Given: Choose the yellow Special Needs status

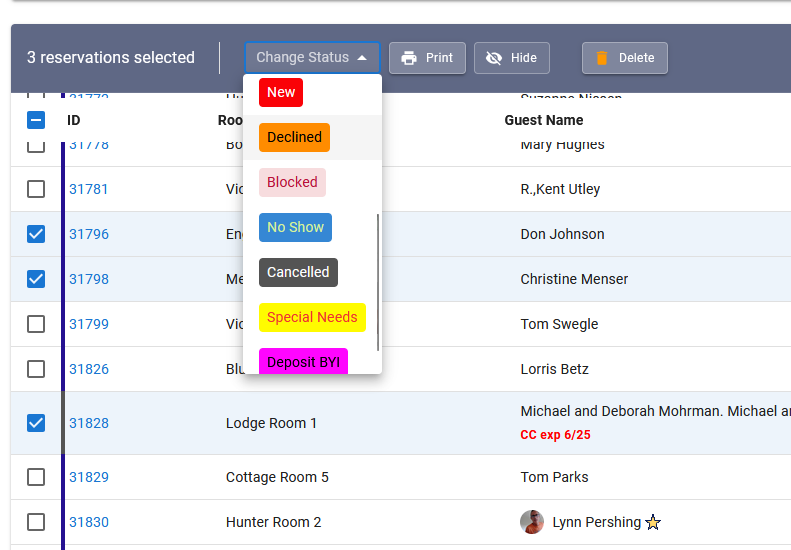Looking at the screenshot, I should 312,317.
